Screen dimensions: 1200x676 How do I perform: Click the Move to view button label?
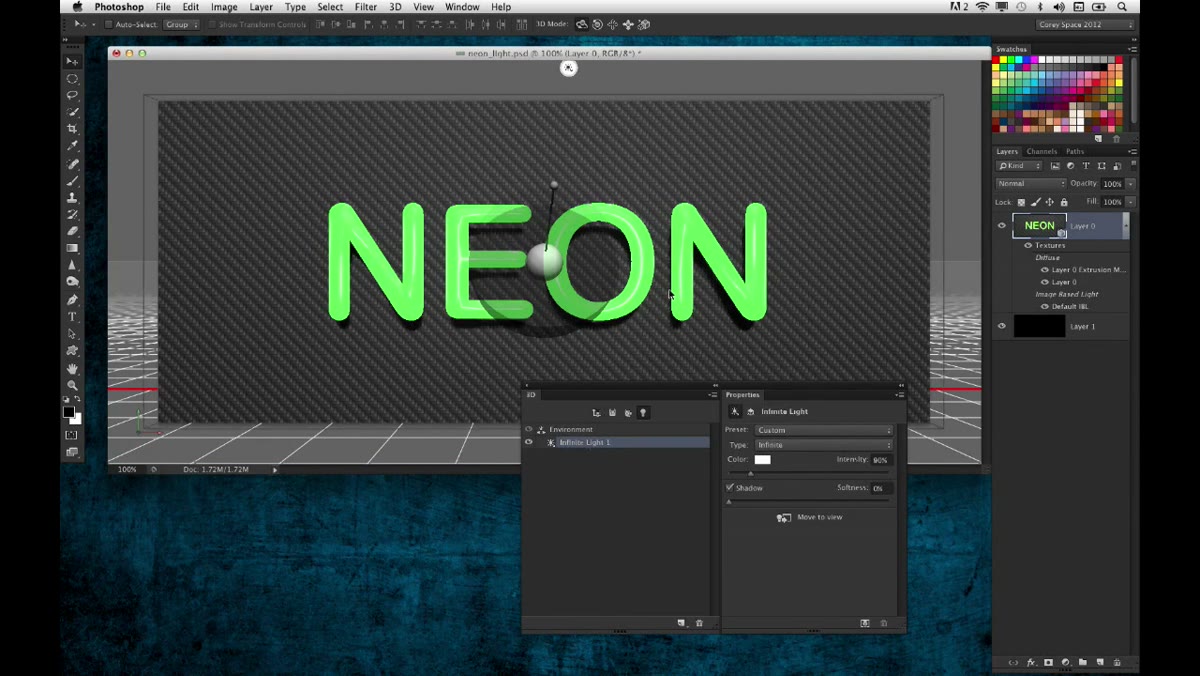[820, 517]
